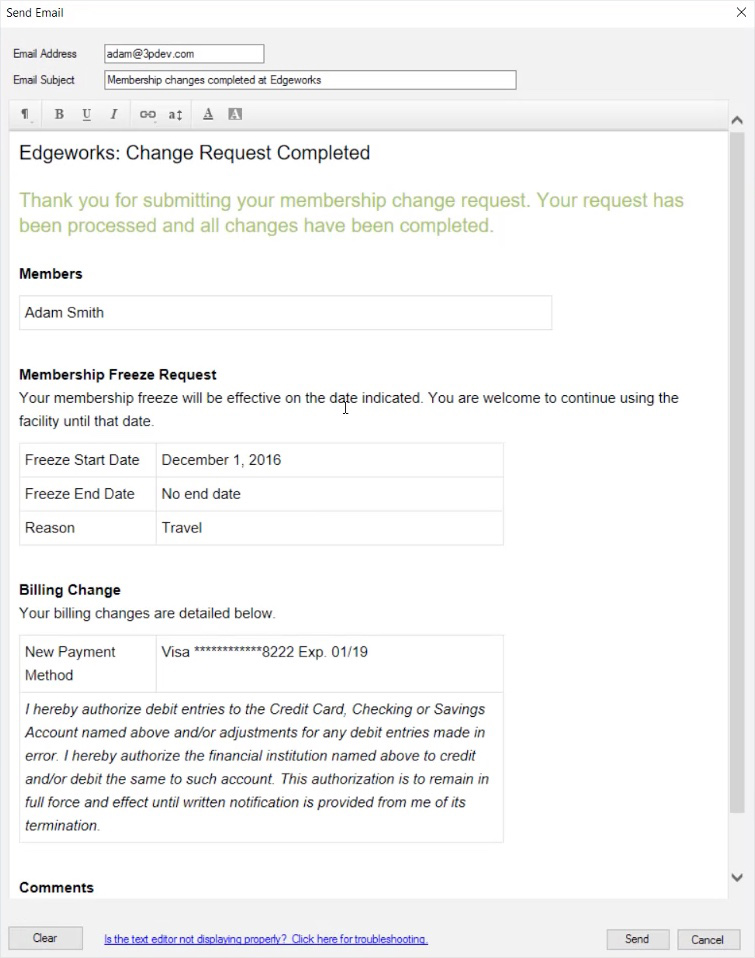Click the 'Reason' label cell
The image size is (755, 958).
88,528
